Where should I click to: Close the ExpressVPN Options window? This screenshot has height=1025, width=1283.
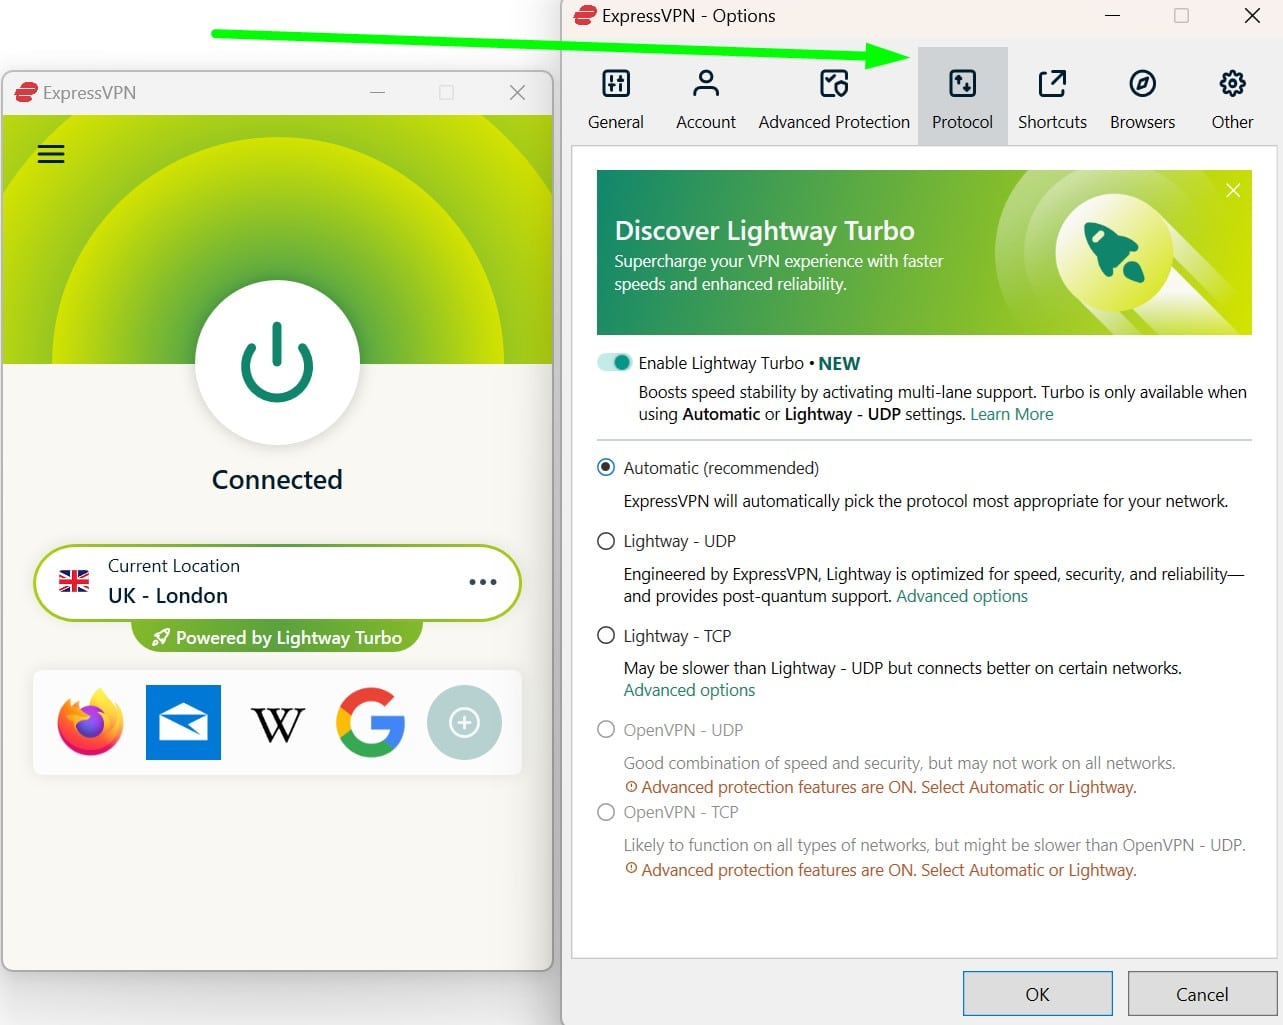[1252, 15]
